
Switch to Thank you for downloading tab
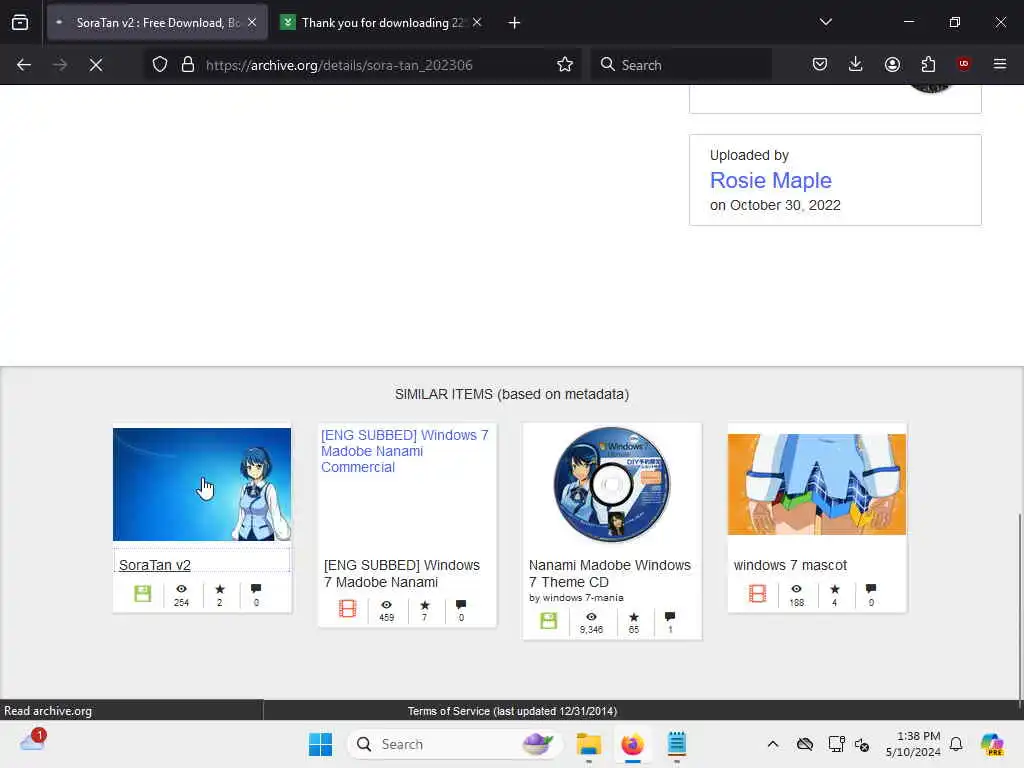pos(382,23)
